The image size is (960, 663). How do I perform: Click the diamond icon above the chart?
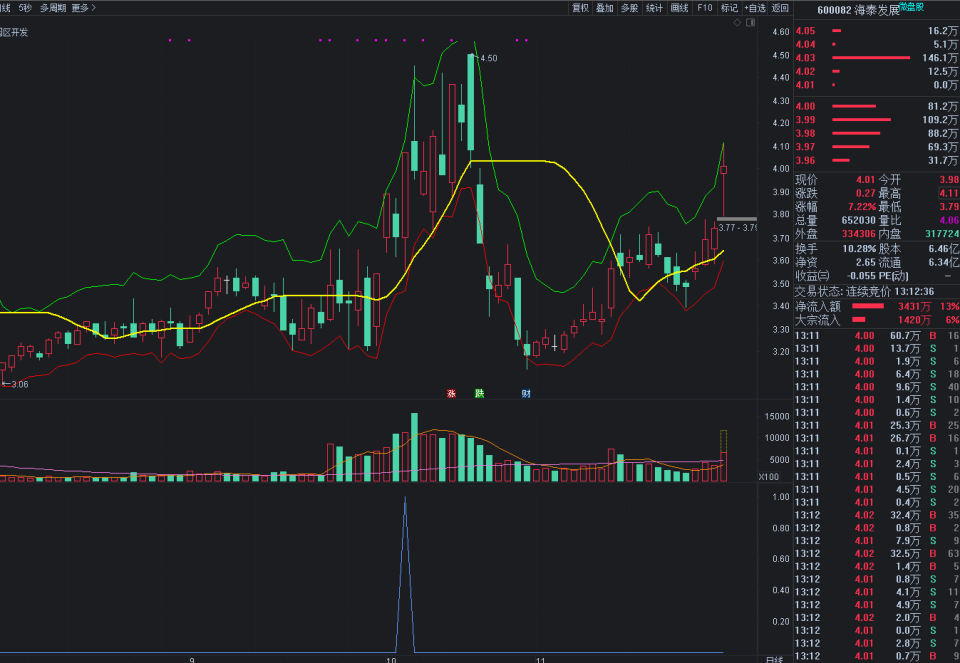(x=737, y=23)
